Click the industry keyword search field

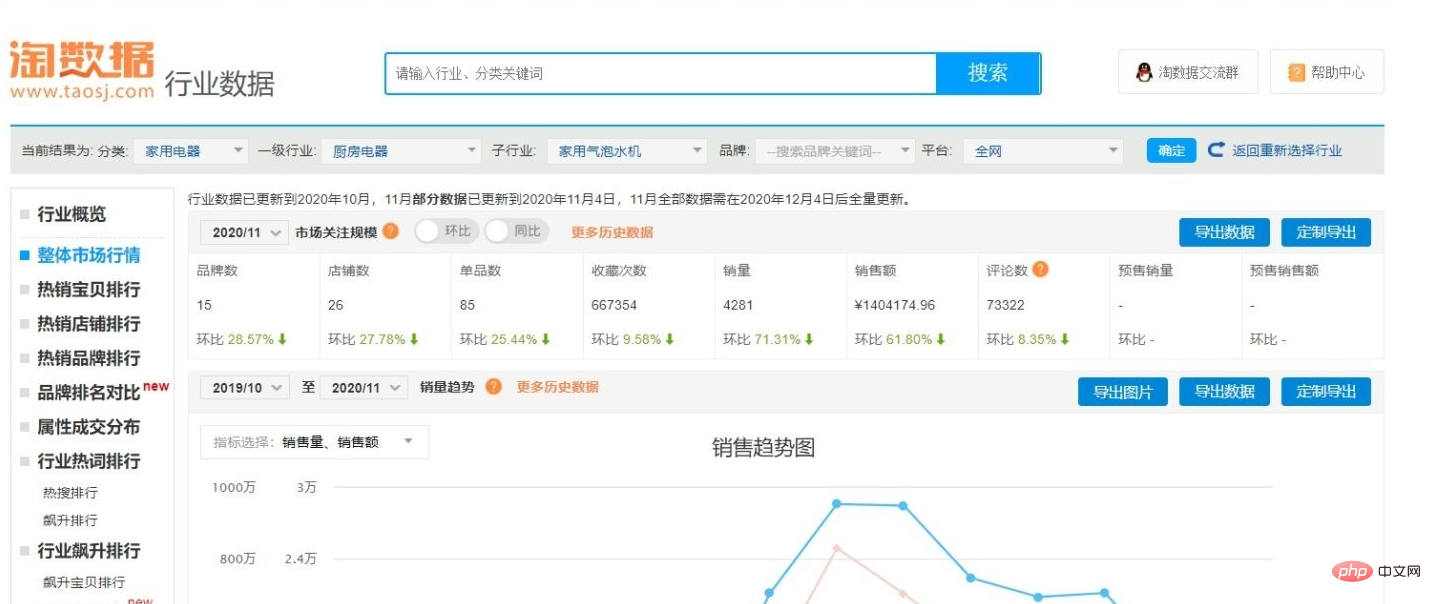pyautogui.click(x=661, y=73)
